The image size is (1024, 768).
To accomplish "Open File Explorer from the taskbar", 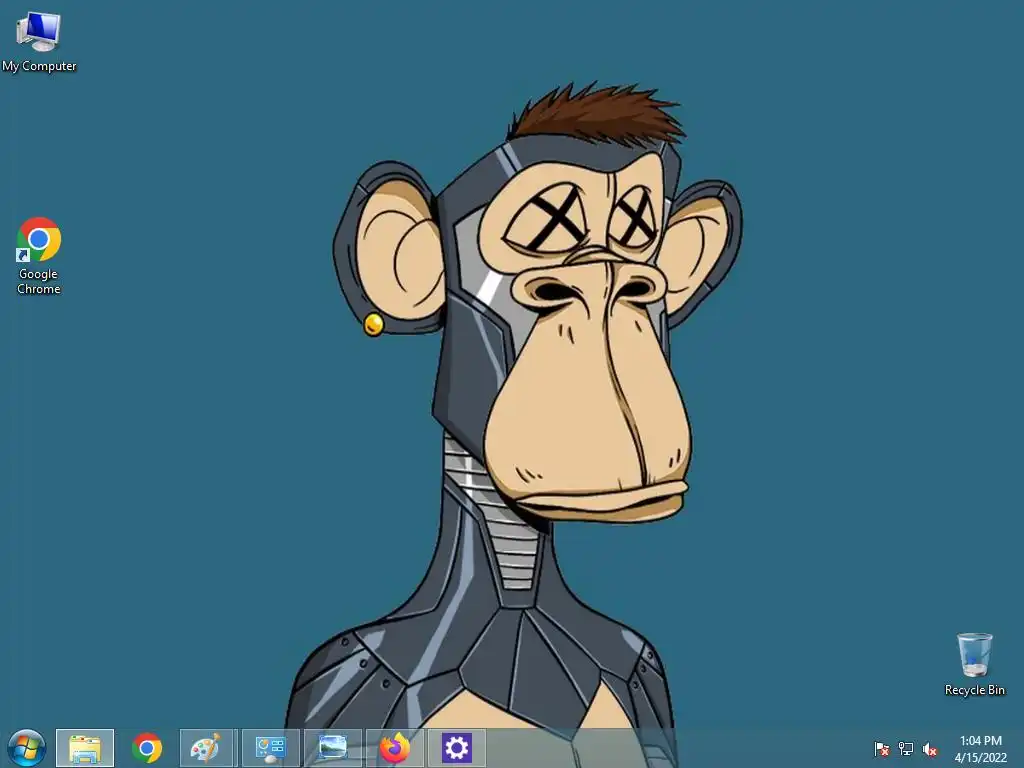I will click(85, 748).
